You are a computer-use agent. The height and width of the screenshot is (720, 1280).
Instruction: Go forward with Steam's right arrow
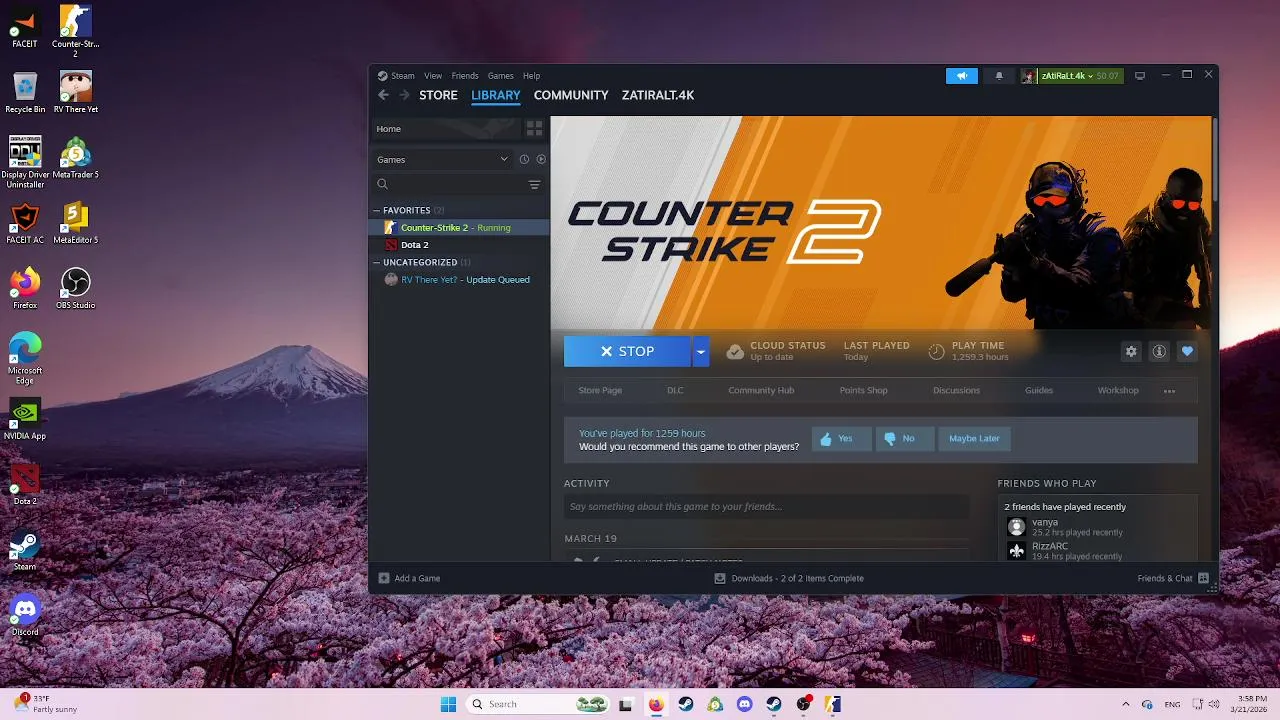coord(404,95)
